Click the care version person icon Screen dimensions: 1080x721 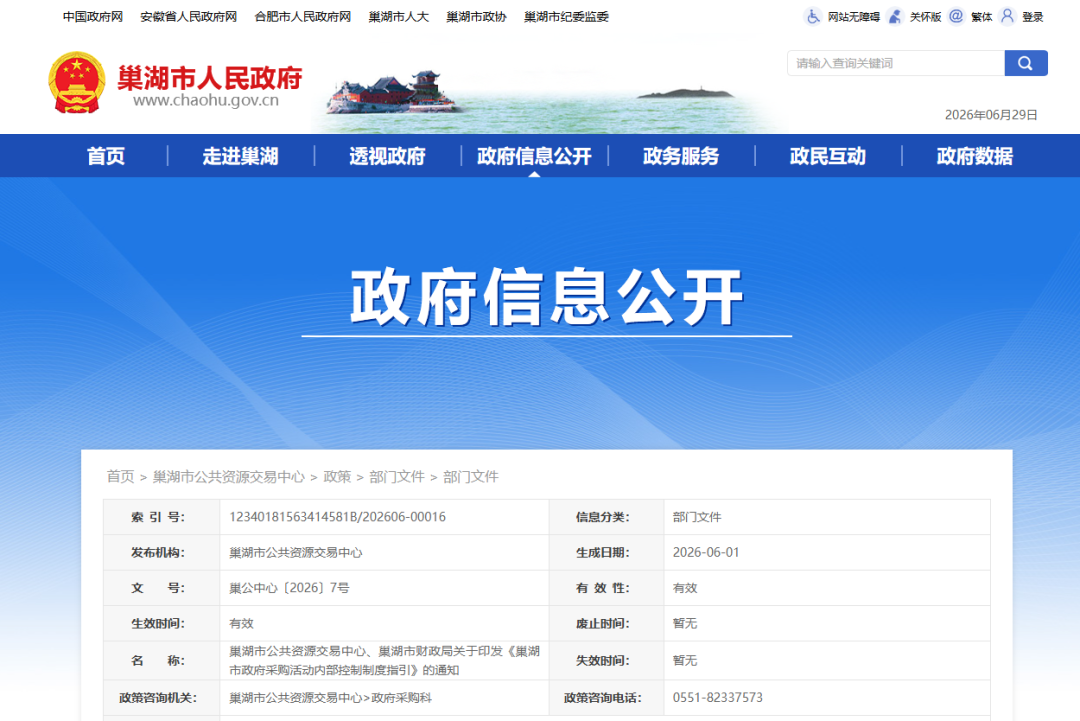[x=895, y=17]
